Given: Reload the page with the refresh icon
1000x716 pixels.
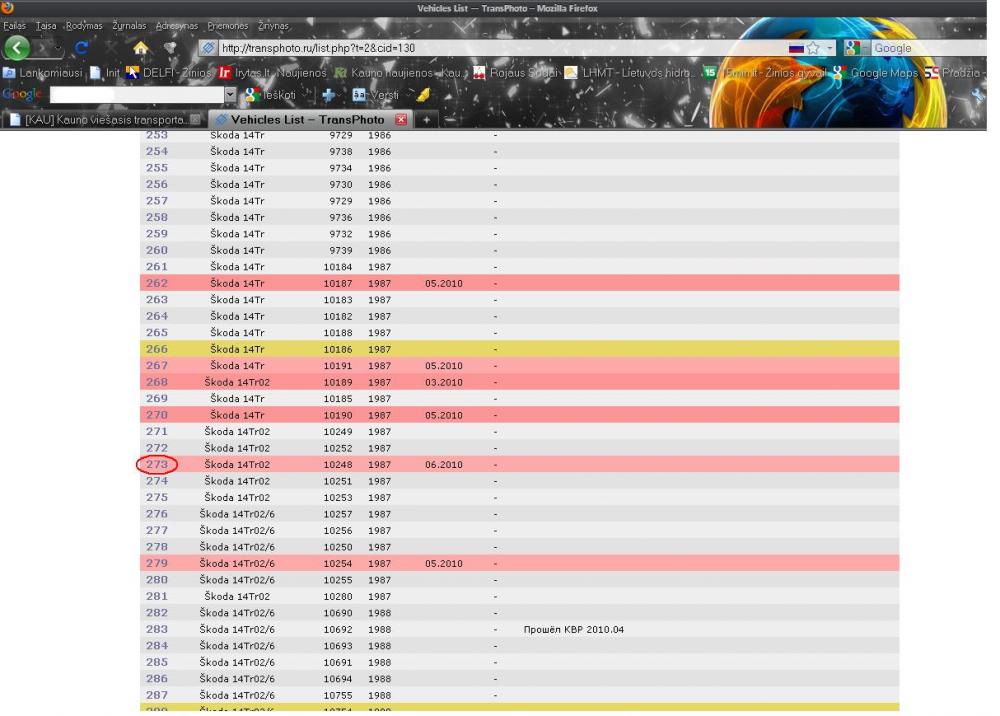Looking at the screenshot, I should (x=80, y=48).
